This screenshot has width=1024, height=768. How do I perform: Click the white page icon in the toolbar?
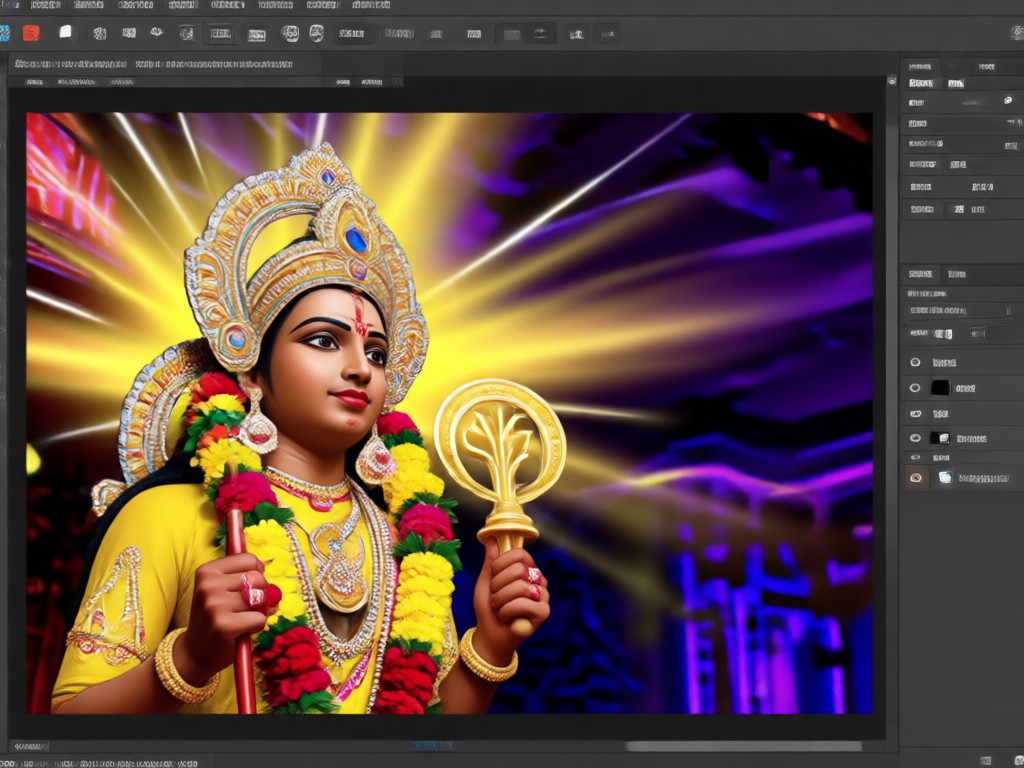click(65, 31)
